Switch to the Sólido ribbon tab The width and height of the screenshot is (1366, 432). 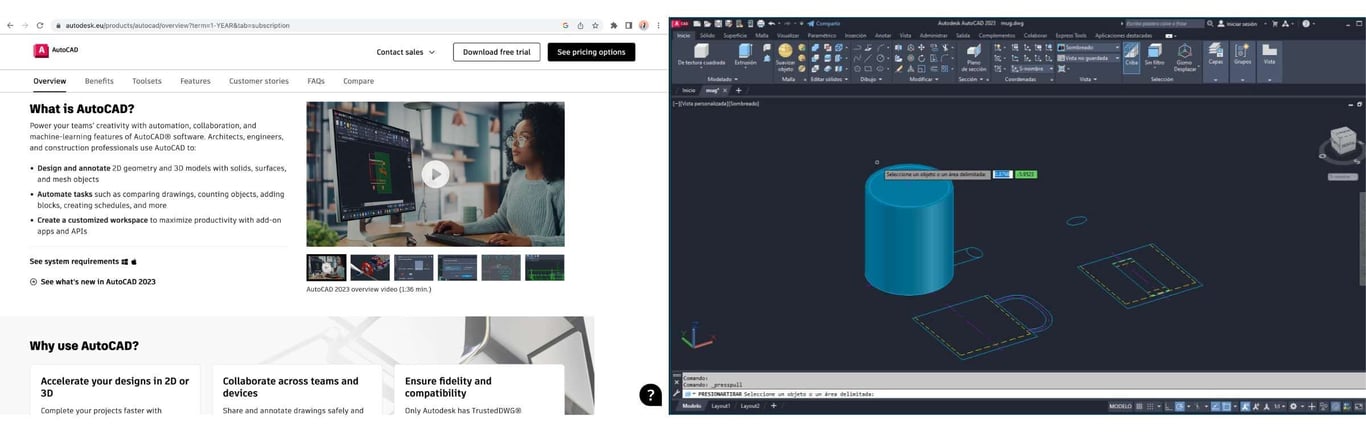tap(707, 35)
